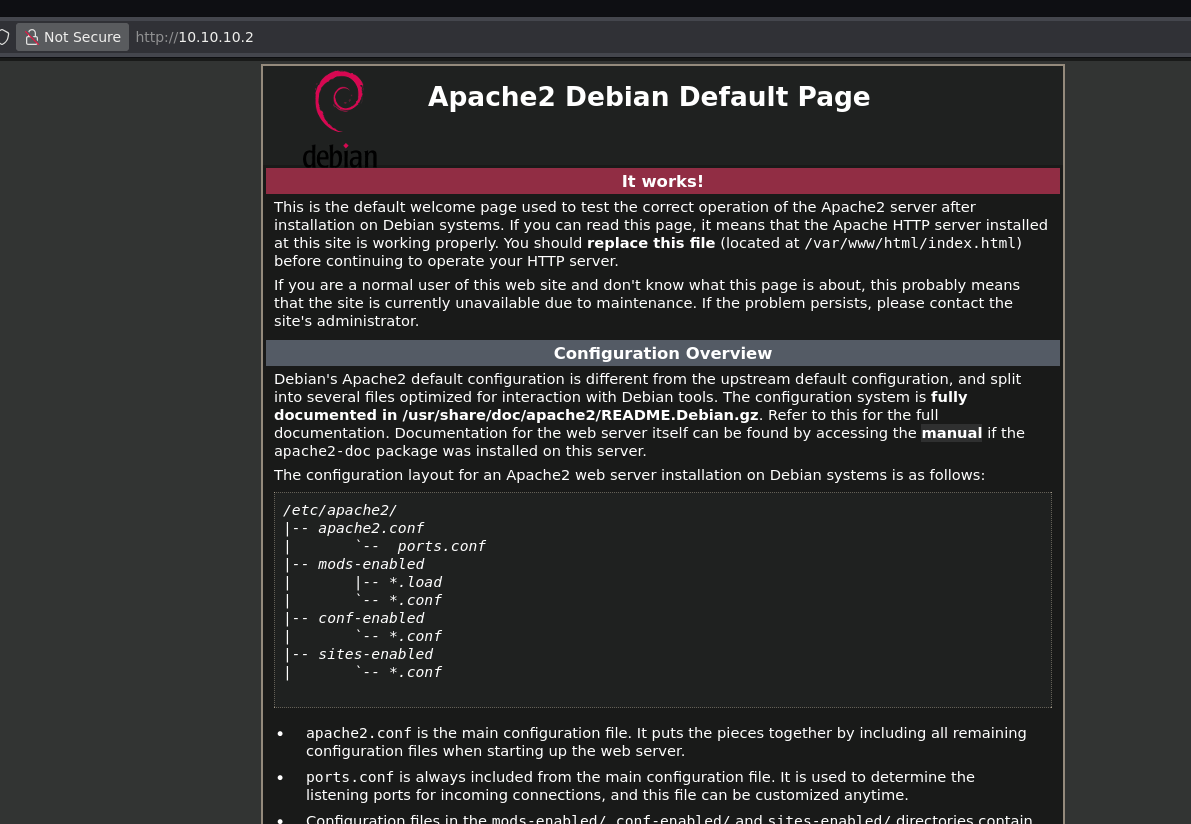This screenshot has height=824, width=1191.
Task: Click the dark title bar above the toolbar
Action: point(595,8)
